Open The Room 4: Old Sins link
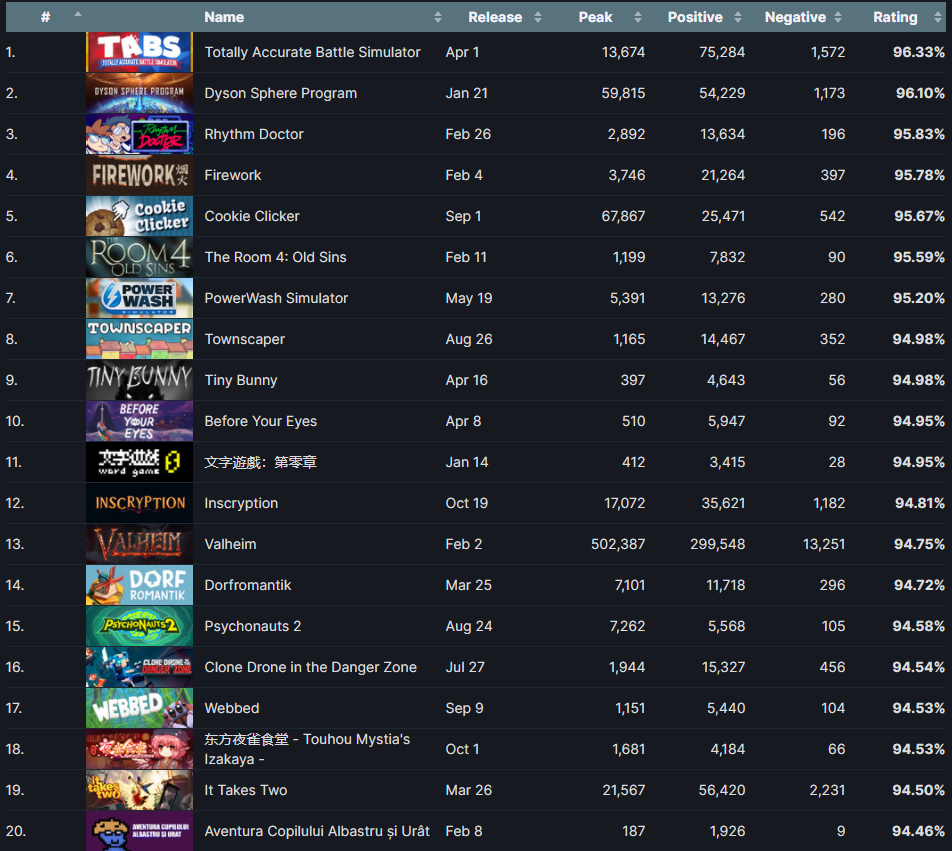 pos(276,257)
